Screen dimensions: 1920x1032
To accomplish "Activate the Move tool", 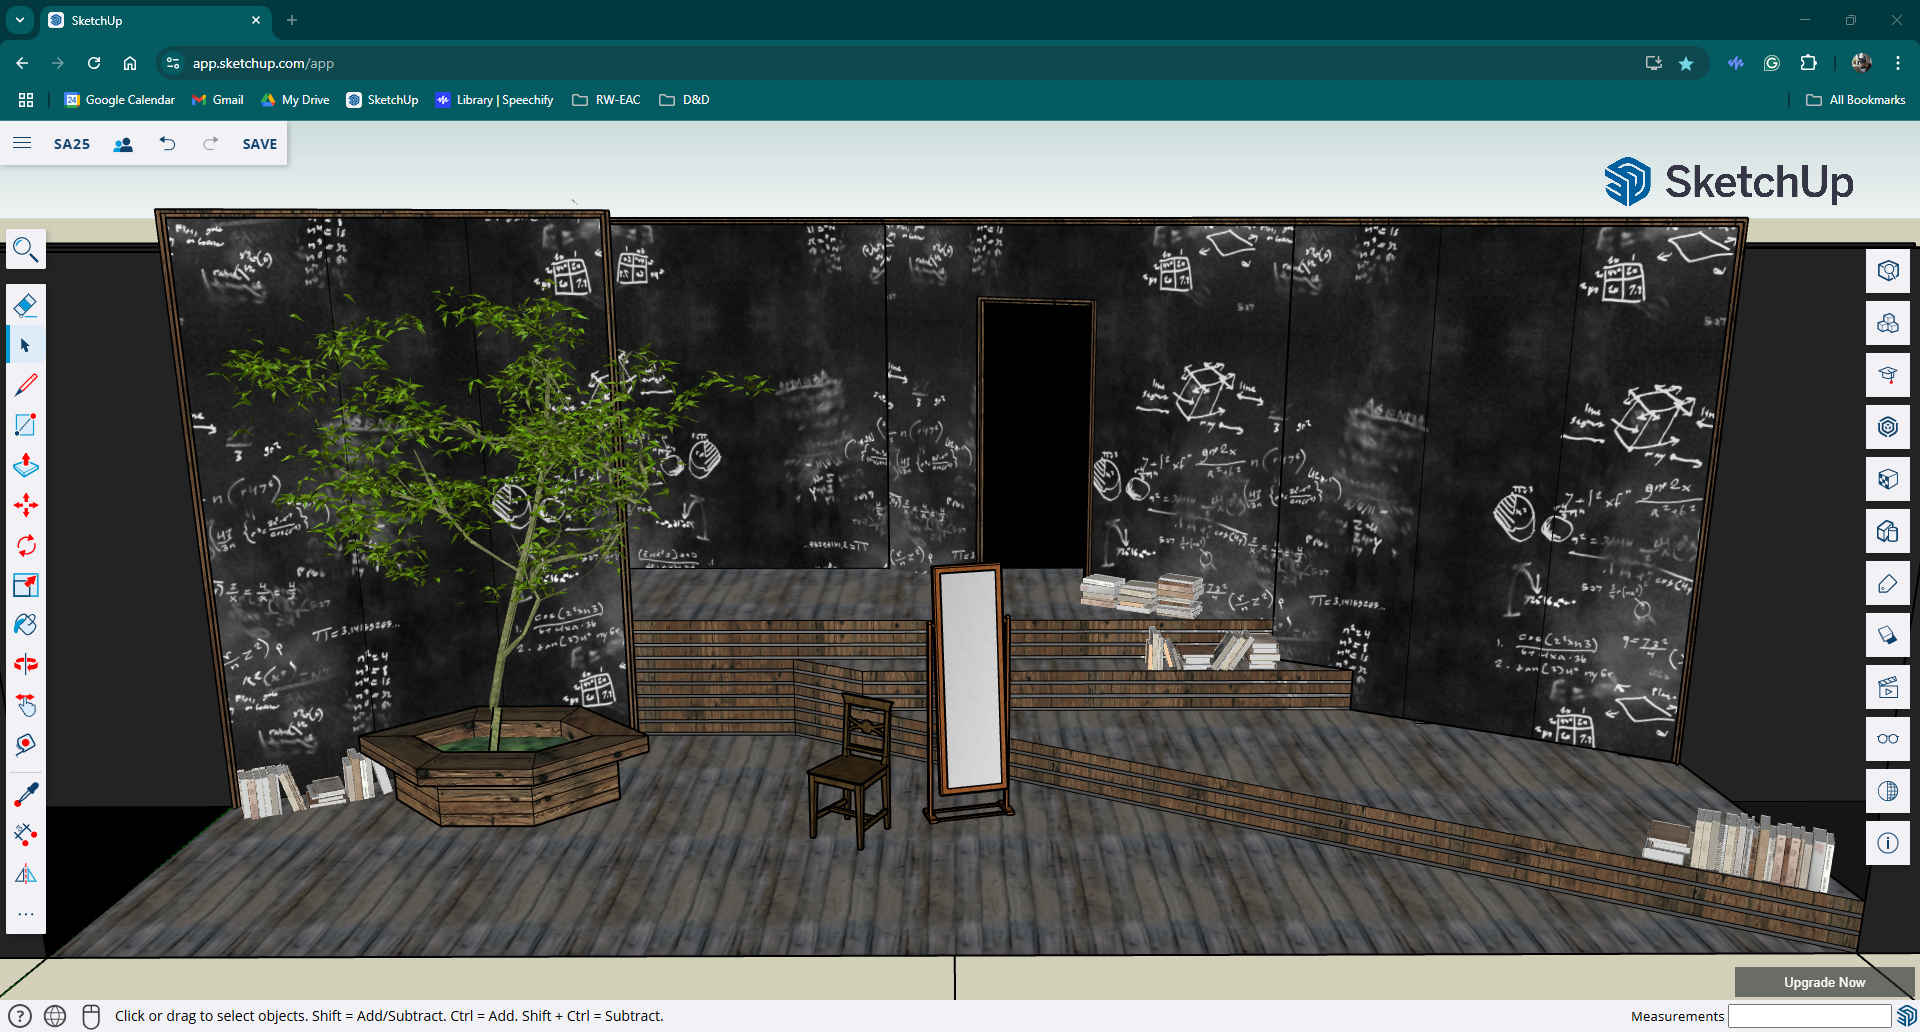I will [x=26, y=505].
